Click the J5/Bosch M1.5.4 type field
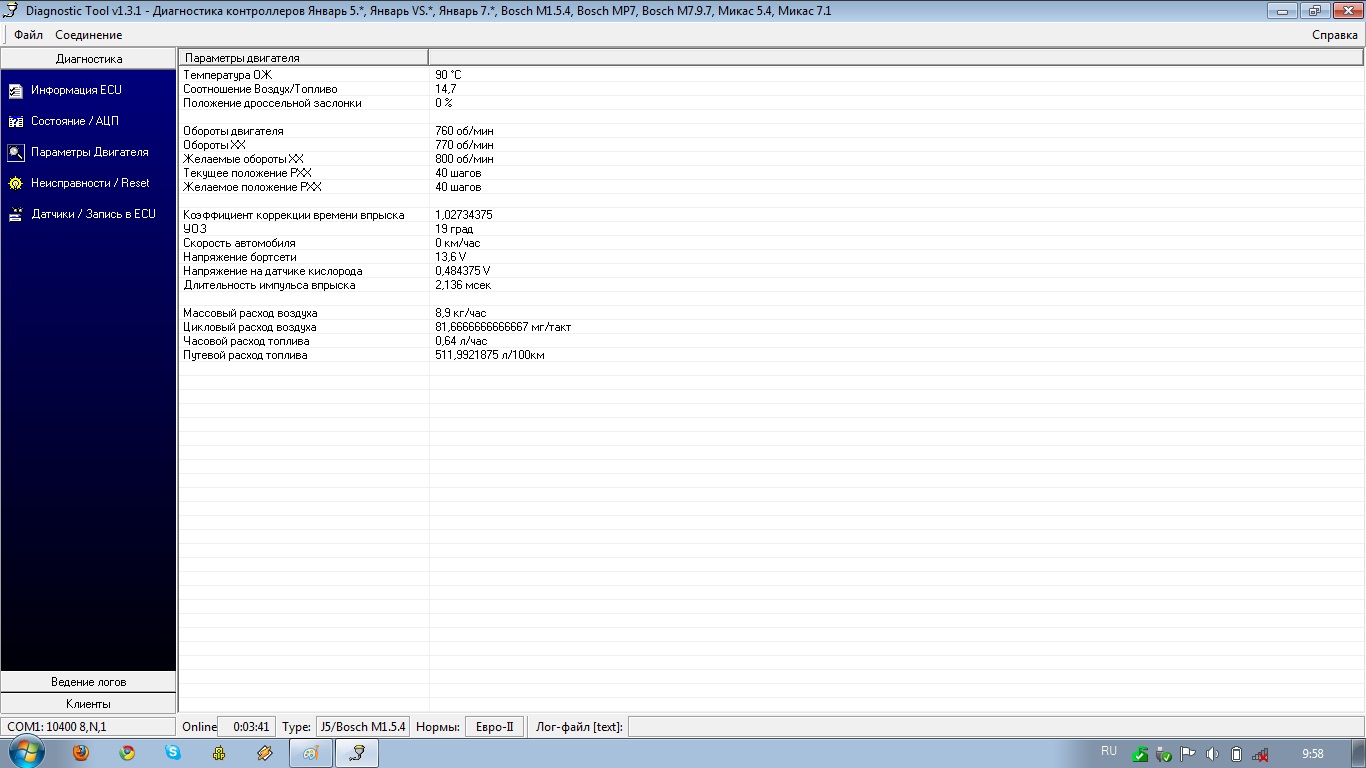The image size is (1366, 768). (363, 727)
